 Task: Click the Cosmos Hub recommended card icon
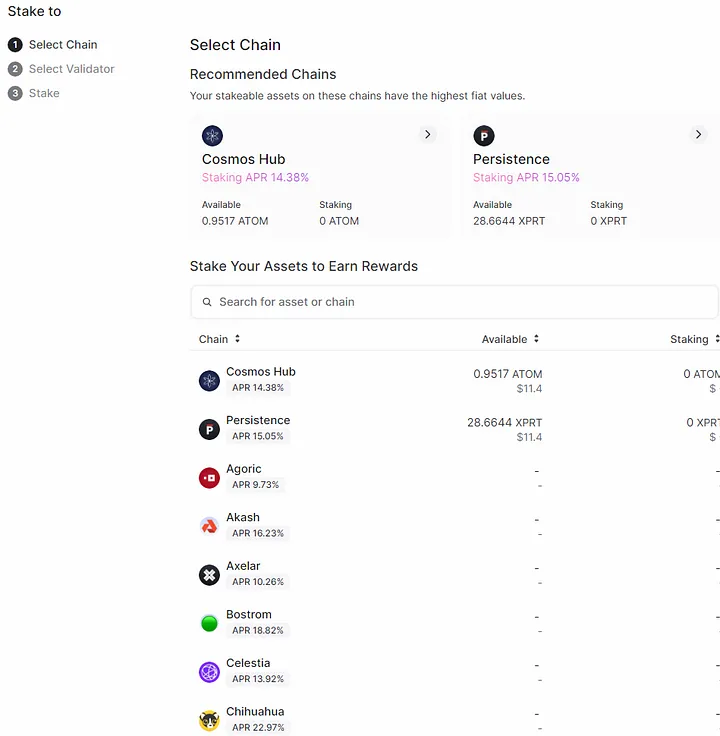[x=212, y=136]
